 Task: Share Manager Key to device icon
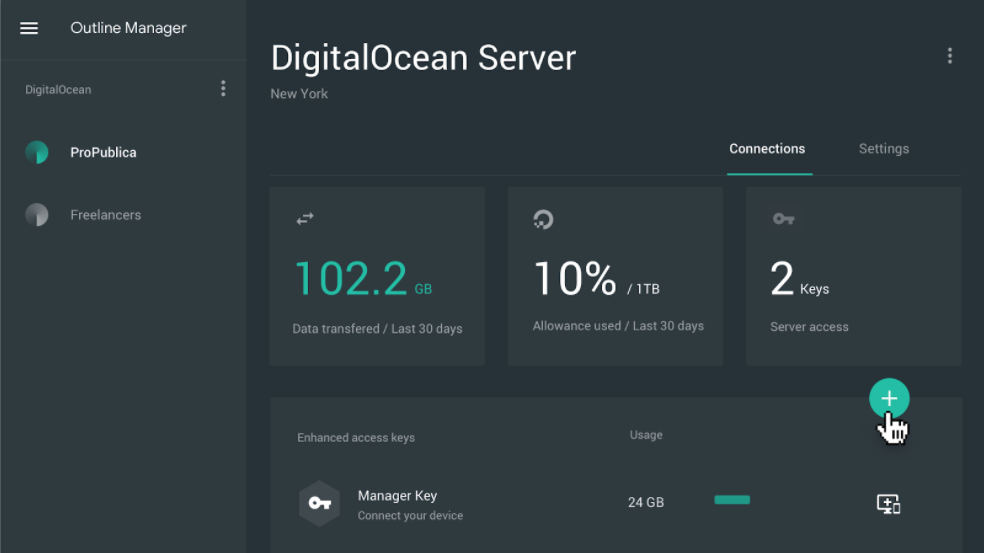(888, 503)
